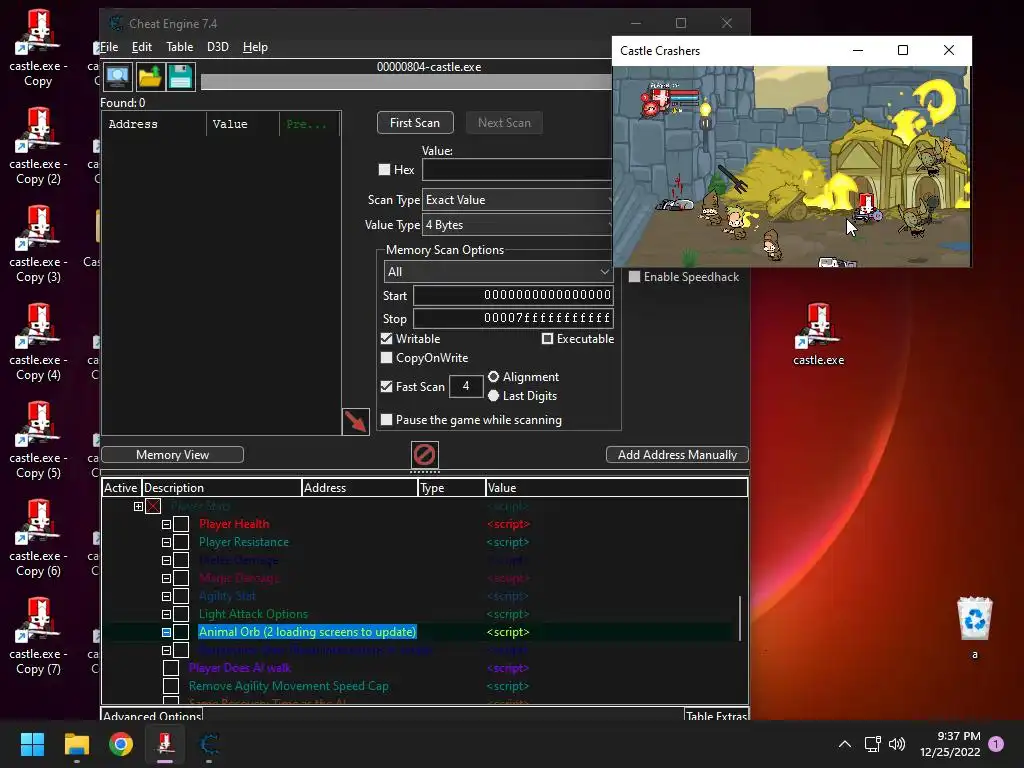Viewport: 1024px width, 768px height.
Task: Open the Recycle Bin named a
Action: pyautogui.click(x=974, y=628)
